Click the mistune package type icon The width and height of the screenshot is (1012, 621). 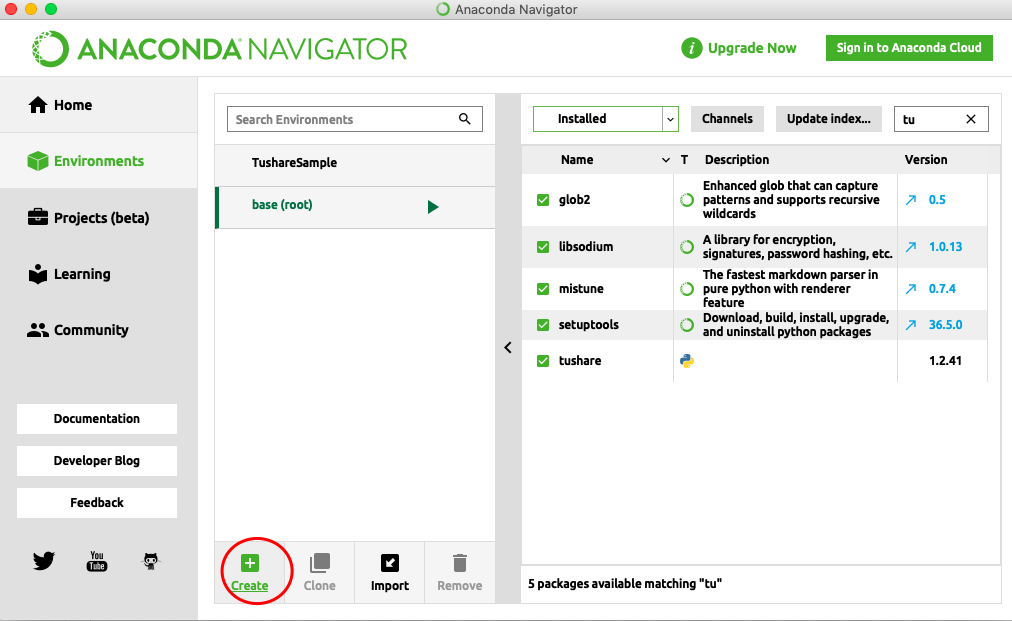pos(687,289)
